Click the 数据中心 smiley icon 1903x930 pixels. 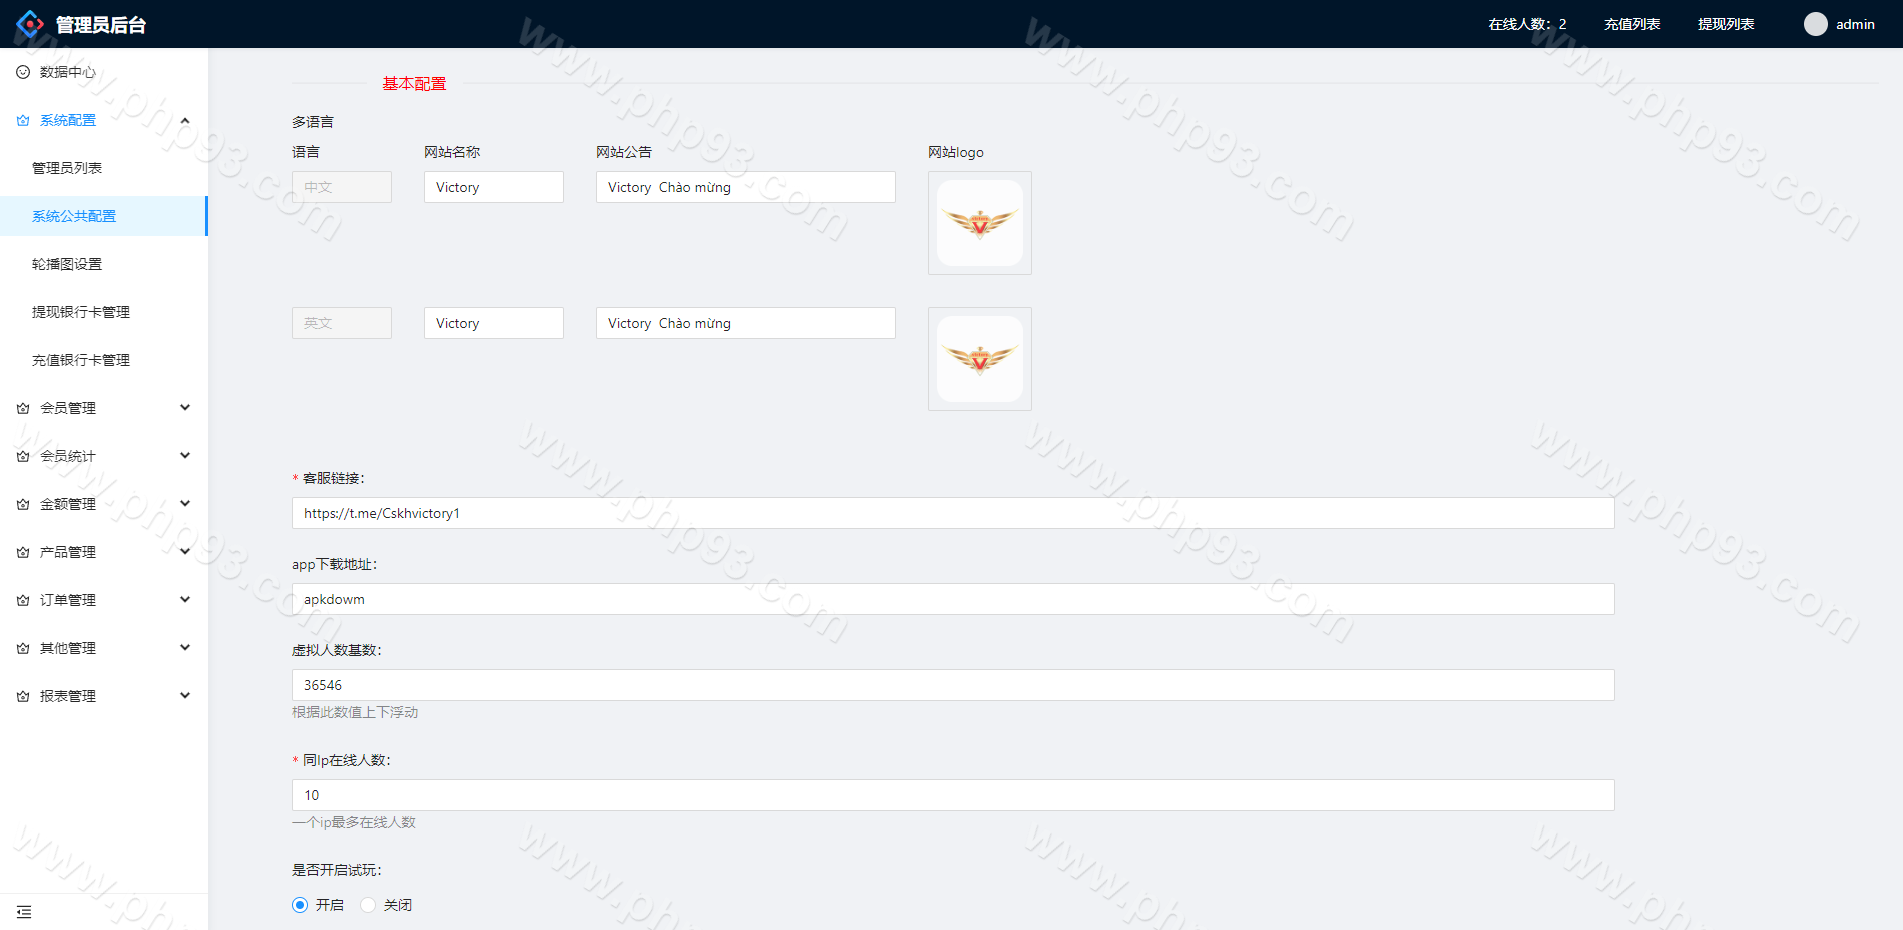pyautogui.click(x=23, y=72)
